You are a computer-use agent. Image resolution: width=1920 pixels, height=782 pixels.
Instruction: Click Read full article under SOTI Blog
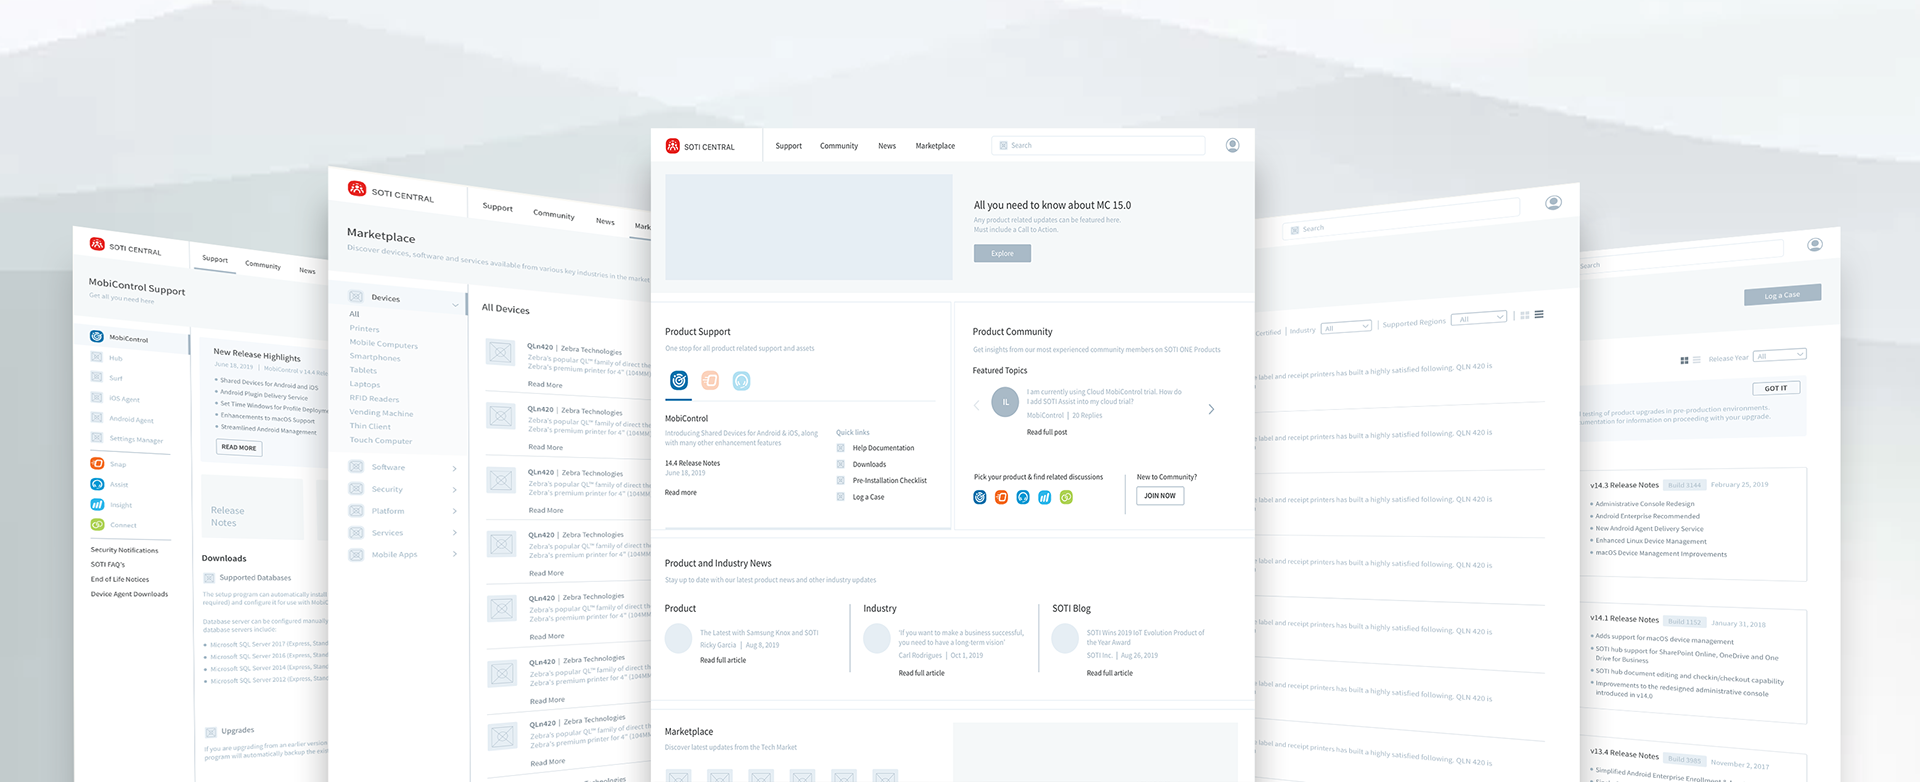pyautogui.click(x=1110, y=673)
